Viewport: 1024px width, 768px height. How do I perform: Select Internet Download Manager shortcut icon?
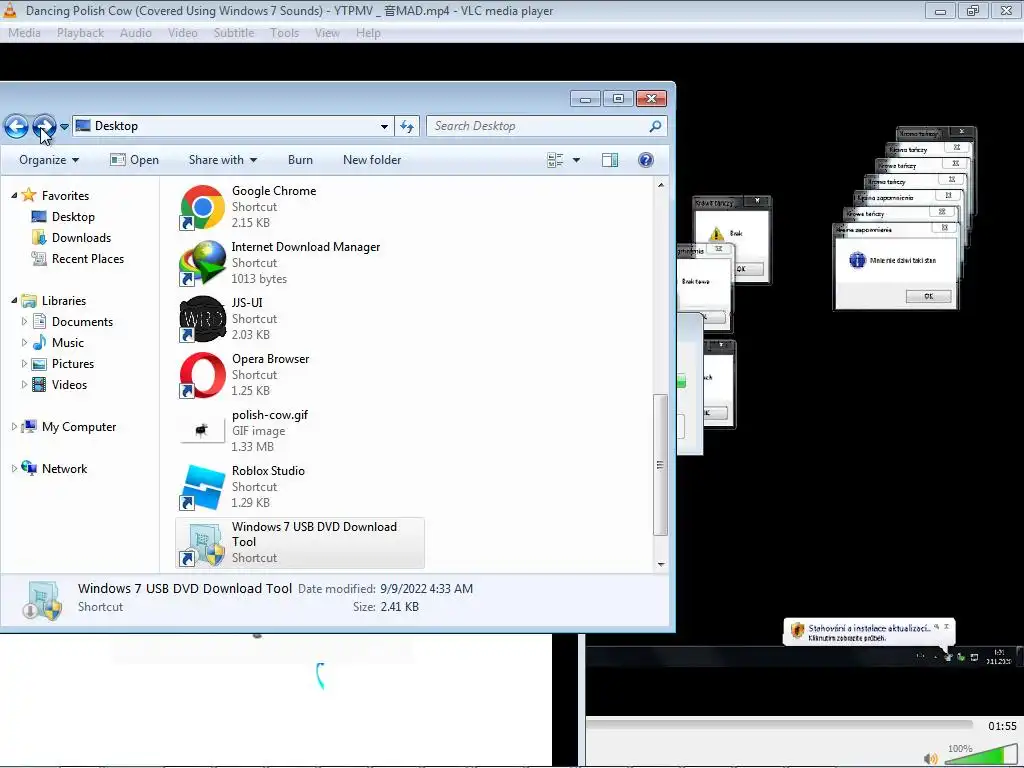pyautogui.click(x=202, y=263)
